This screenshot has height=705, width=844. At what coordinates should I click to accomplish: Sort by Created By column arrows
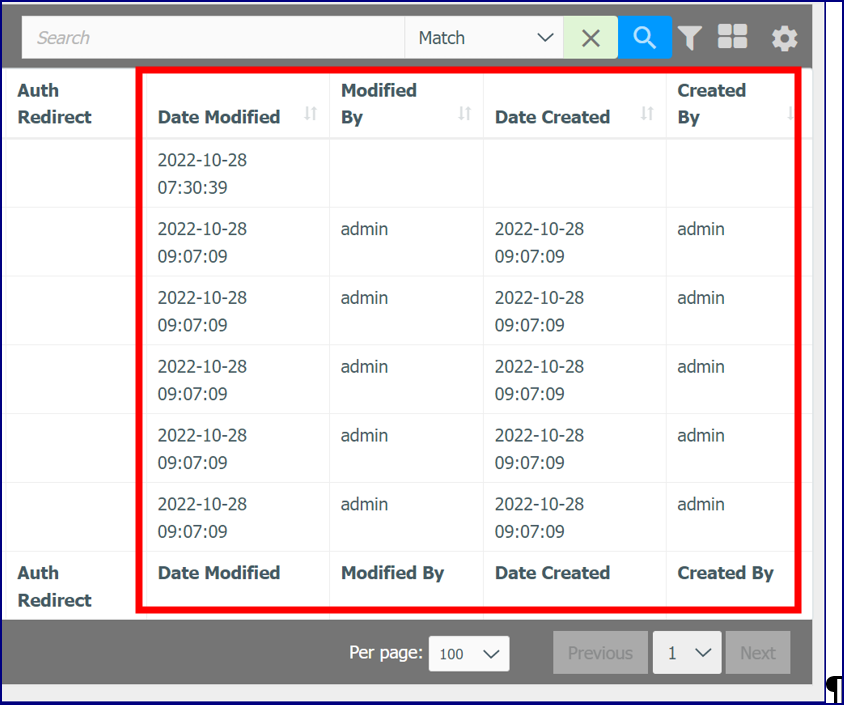tap(790, 114)
